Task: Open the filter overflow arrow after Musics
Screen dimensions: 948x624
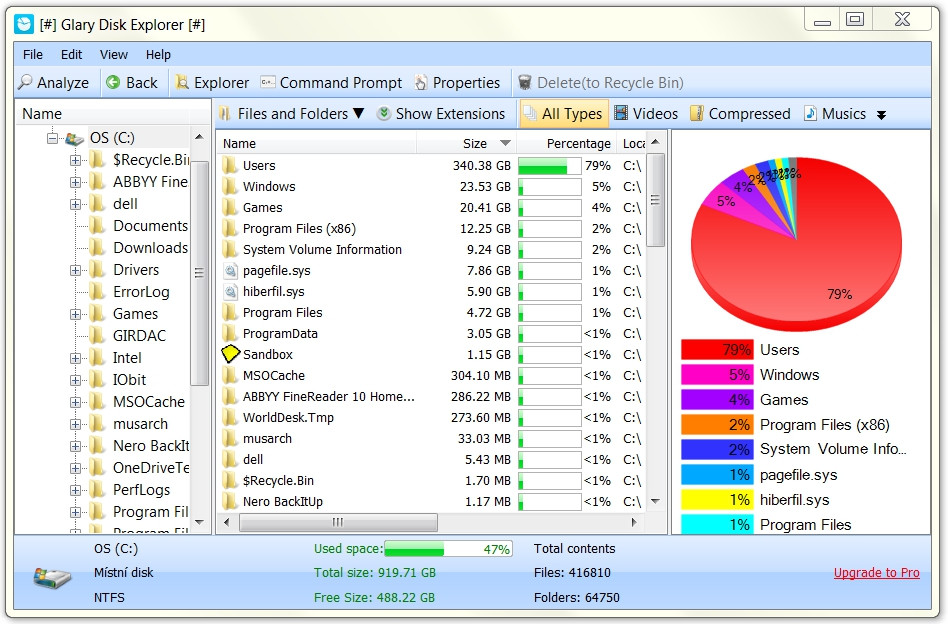Action: click(881, 115)
